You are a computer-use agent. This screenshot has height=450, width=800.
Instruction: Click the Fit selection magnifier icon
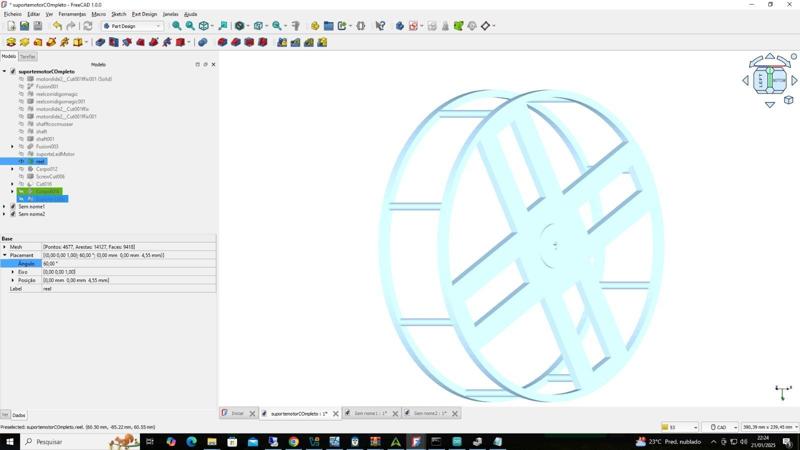point(190,26)
